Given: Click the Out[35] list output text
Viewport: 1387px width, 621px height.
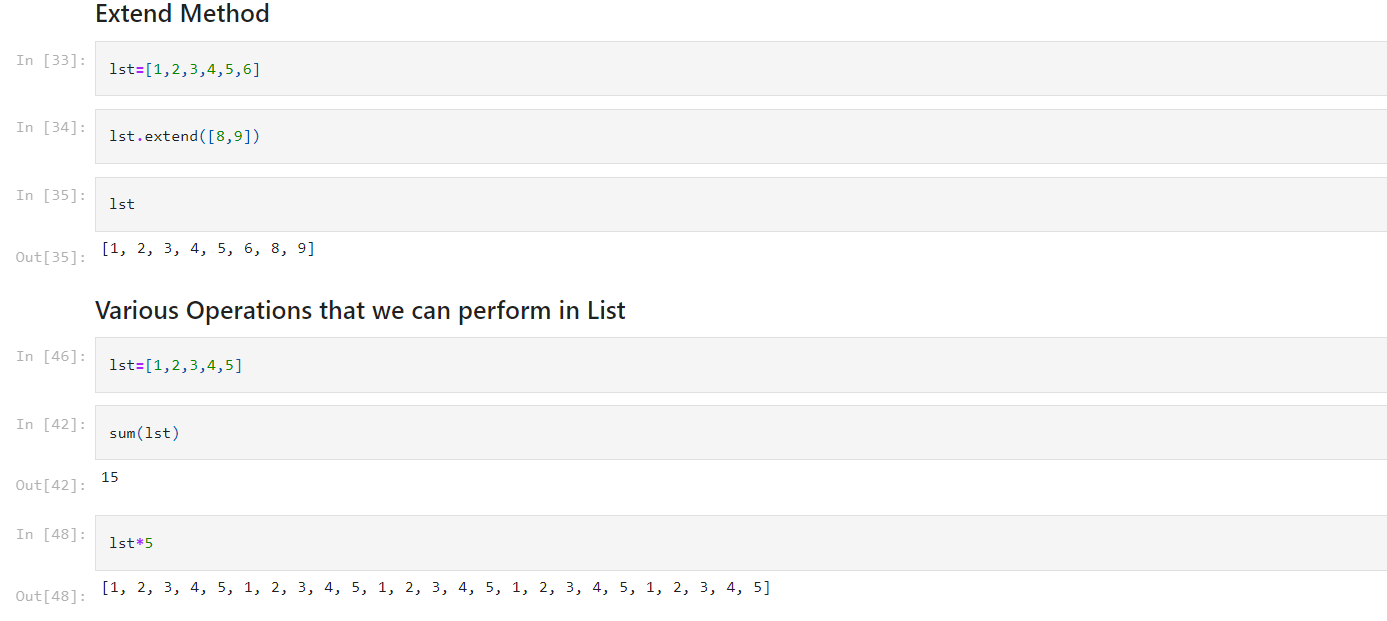Looking at the screenshot, I should [208, 248].
